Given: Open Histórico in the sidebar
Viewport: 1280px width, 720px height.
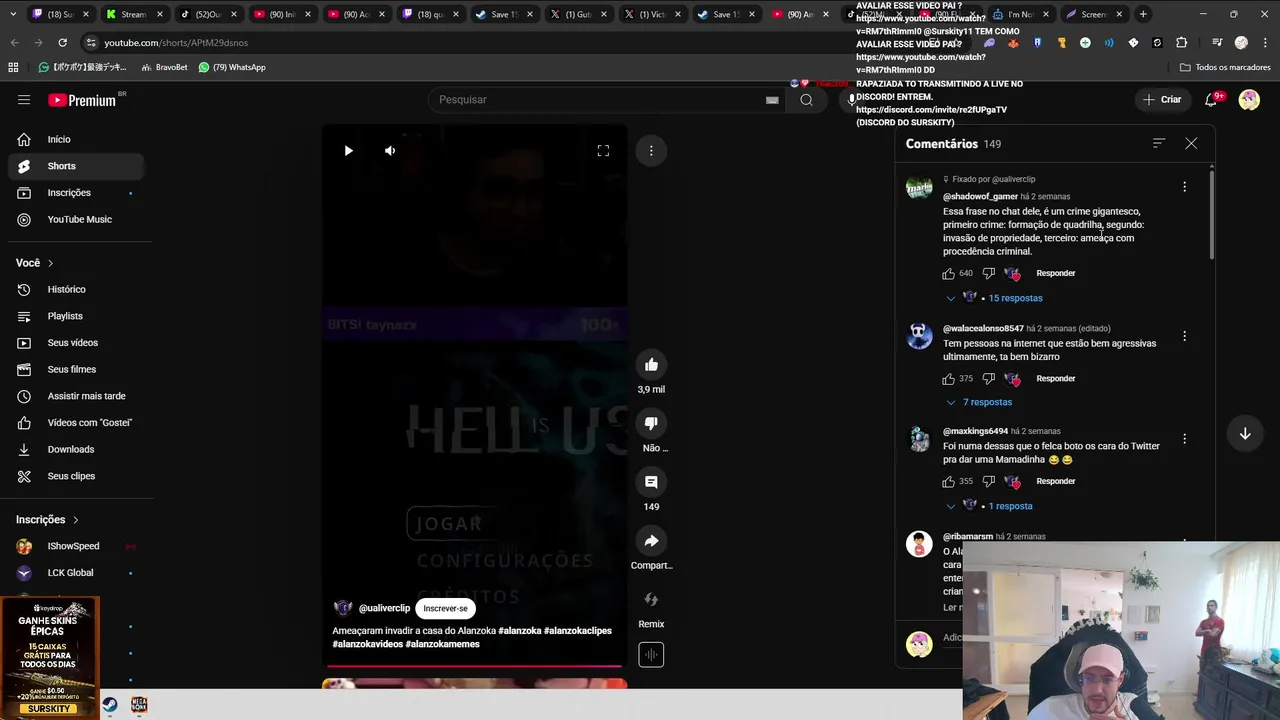Looking at the screenshot, I should tap(76, 290).
